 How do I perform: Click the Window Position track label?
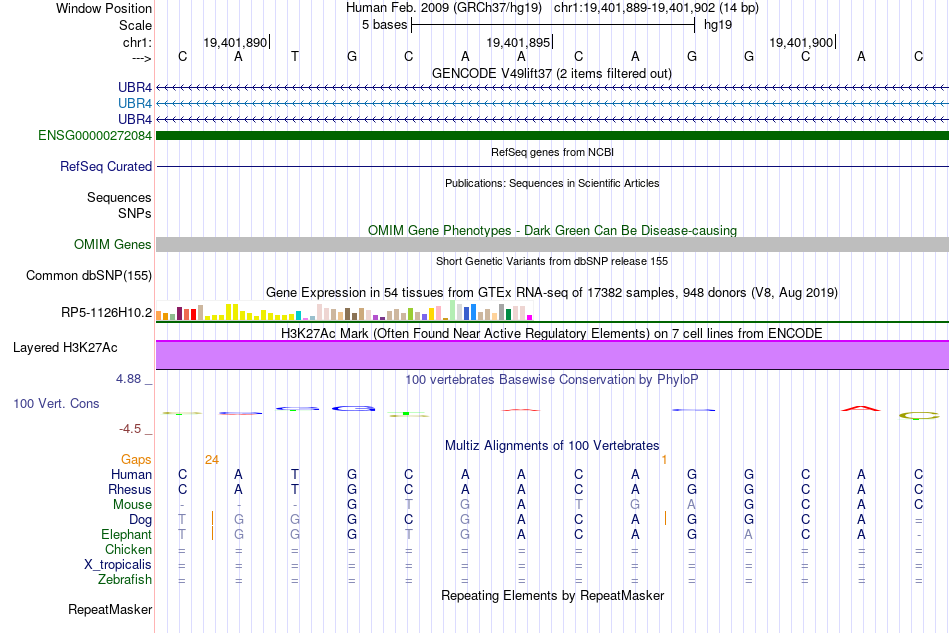coord(104,8)
